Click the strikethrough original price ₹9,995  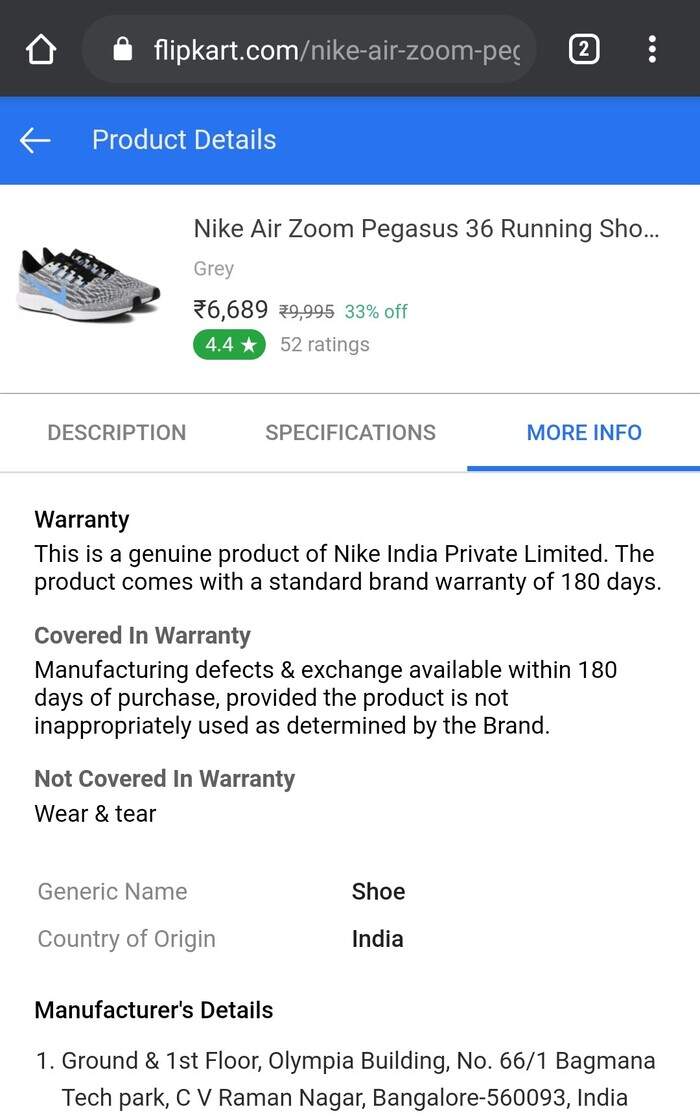click(x=305, y=311)
